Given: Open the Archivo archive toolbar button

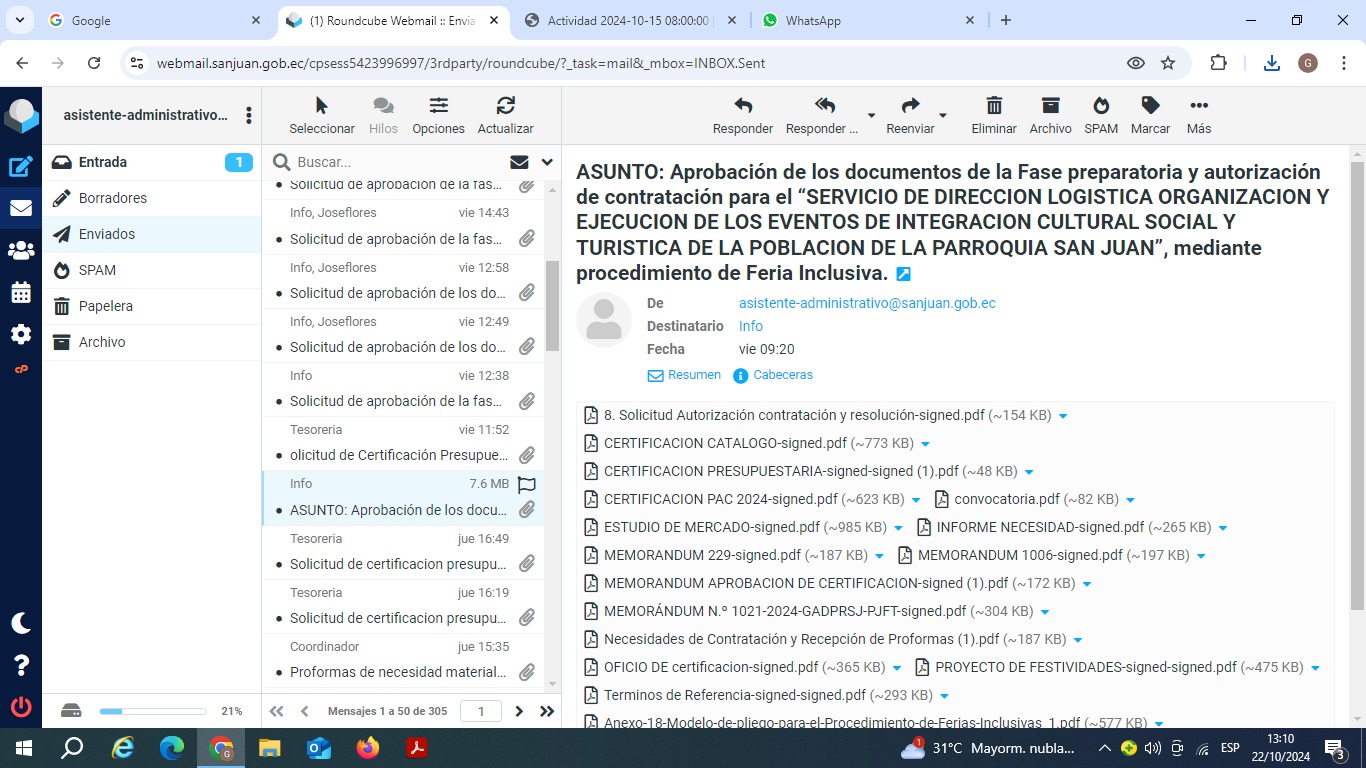Looking at the screenshot, I should (x=1050, y=106).
